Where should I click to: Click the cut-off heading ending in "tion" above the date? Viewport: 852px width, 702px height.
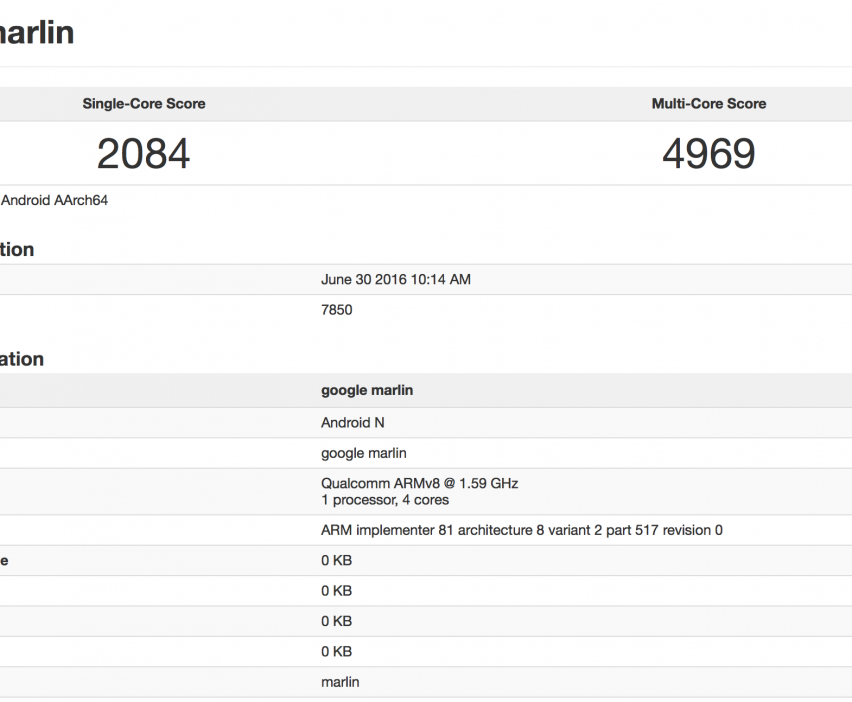[17, 250]
